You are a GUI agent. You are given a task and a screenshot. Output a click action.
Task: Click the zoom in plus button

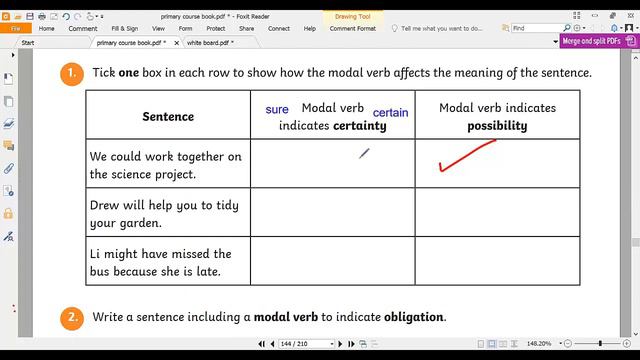627,344
